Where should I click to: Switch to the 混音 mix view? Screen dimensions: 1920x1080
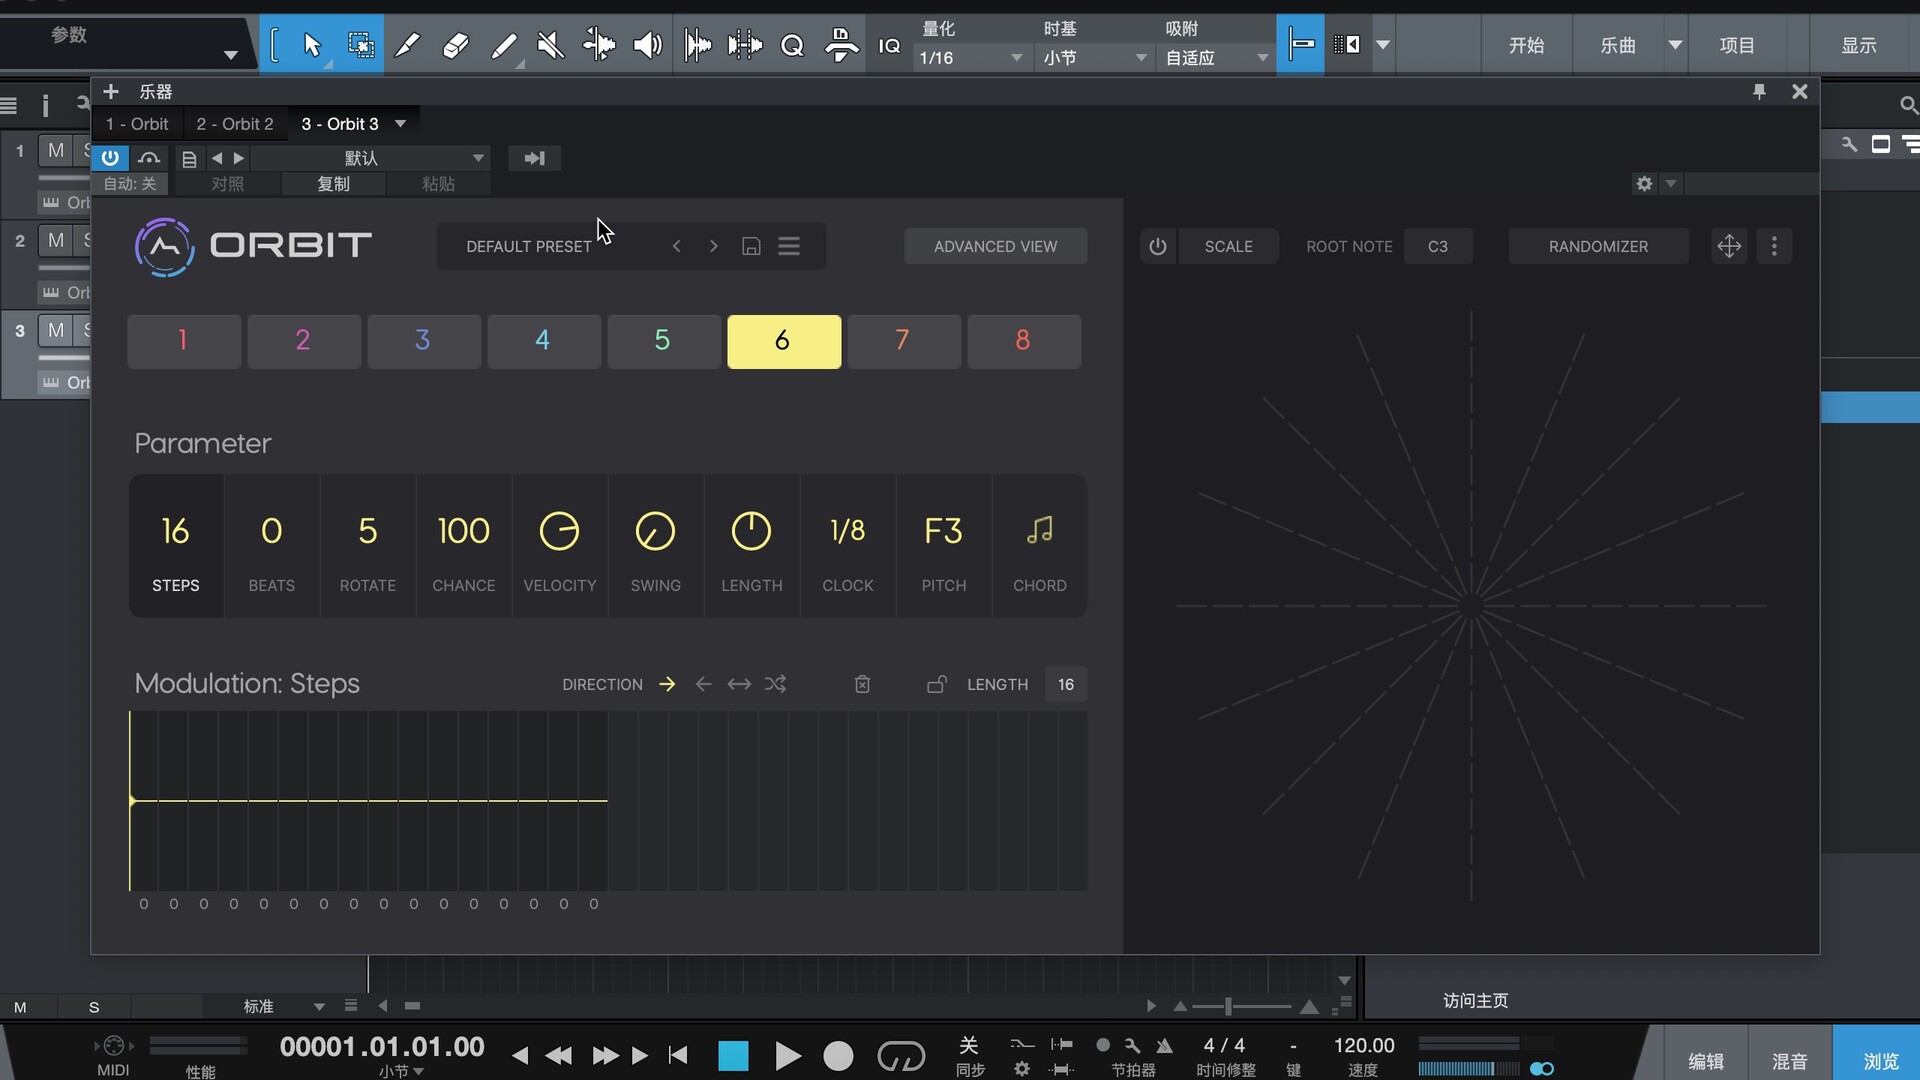click(x=1789, y=1061)
